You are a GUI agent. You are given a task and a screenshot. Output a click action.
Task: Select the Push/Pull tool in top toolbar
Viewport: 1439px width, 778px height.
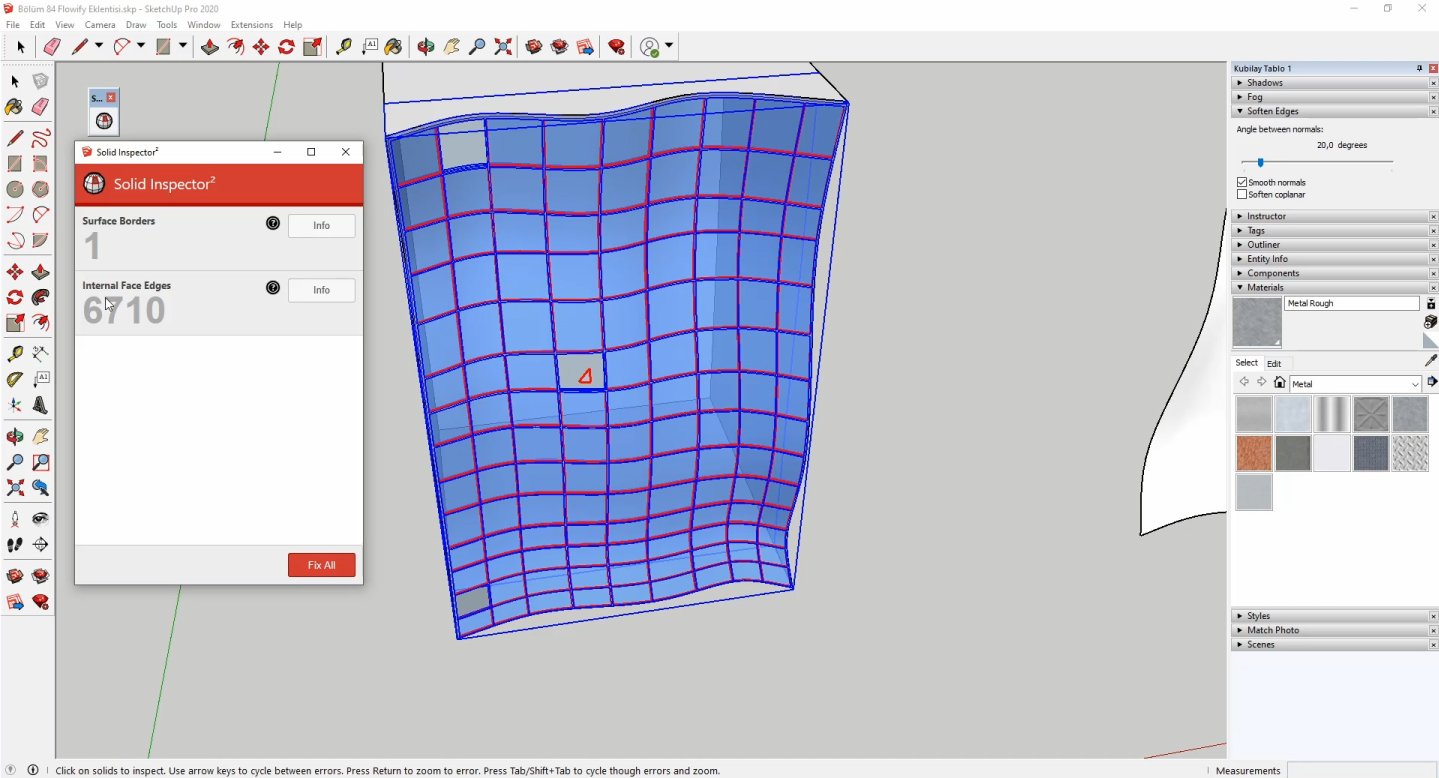click(x=209, y=47)
